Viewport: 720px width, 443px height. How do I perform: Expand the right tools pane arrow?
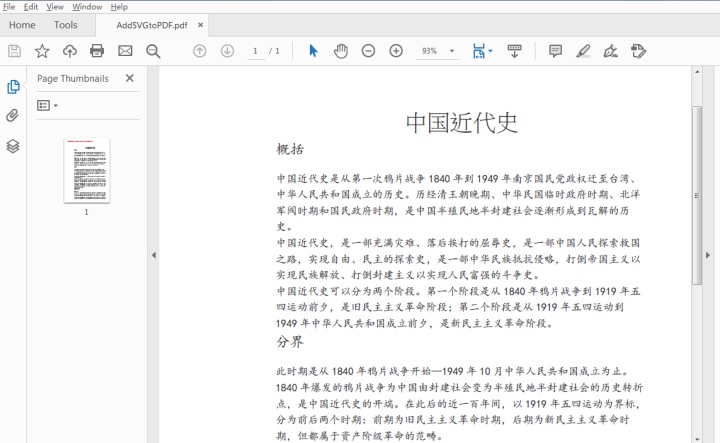708,255
